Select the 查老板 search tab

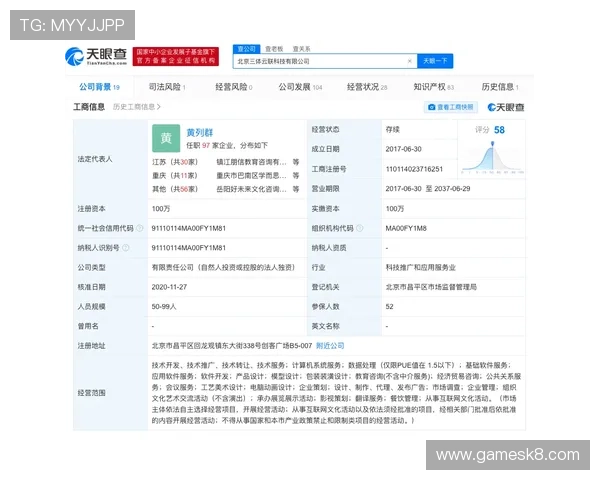pos(274,49)
